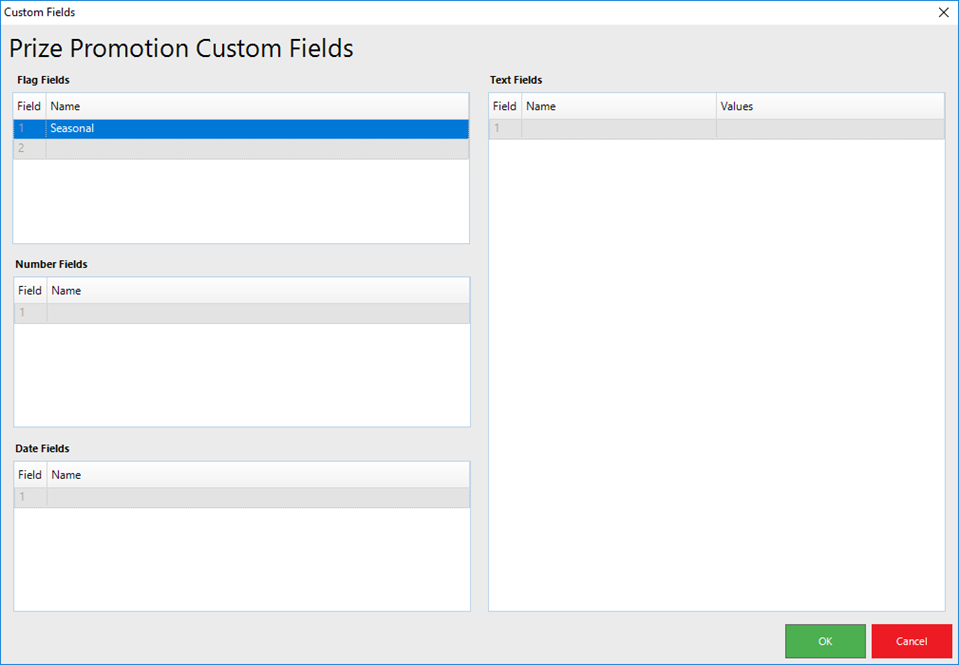Select row number 1 in Date Fields

pos(30,497)
